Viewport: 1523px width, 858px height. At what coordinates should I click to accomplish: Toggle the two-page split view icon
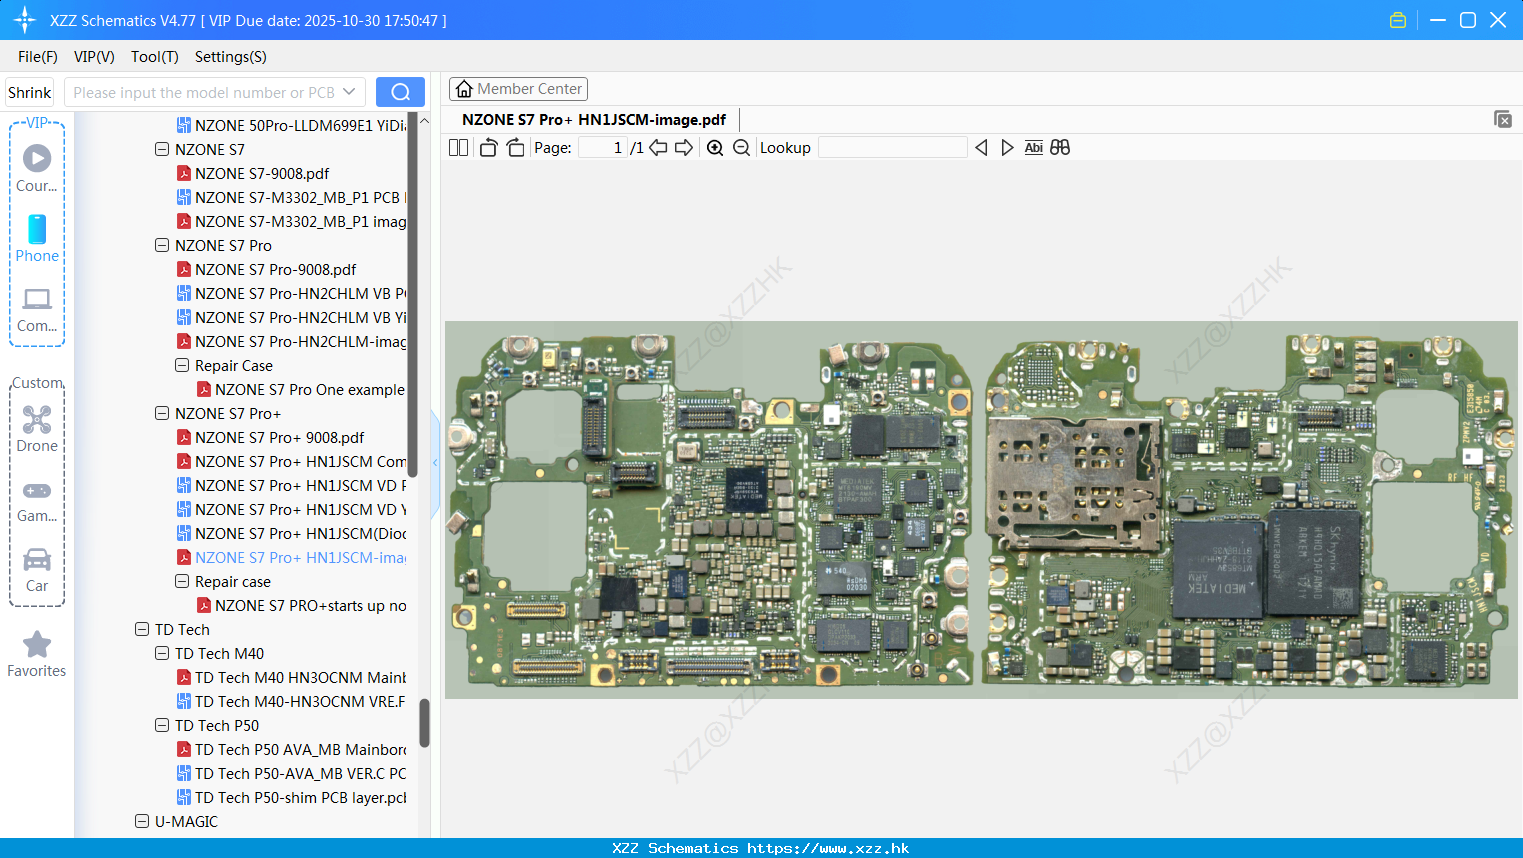click(x=458, y=148)
